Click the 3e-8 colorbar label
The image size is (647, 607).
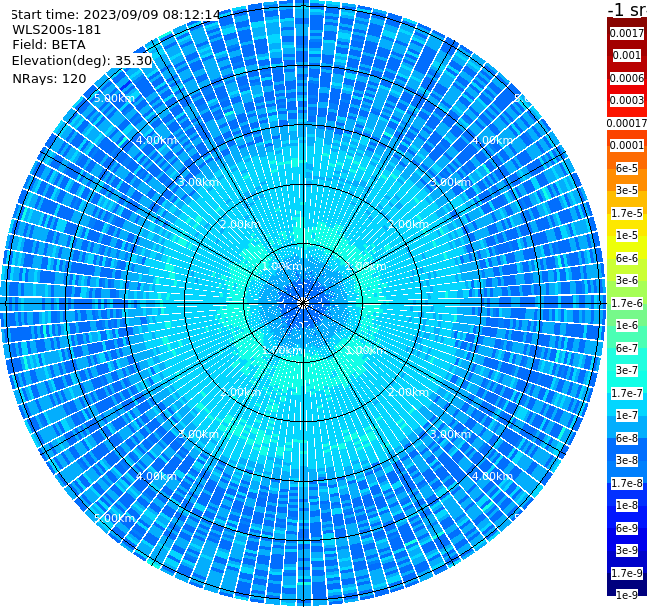627,460
